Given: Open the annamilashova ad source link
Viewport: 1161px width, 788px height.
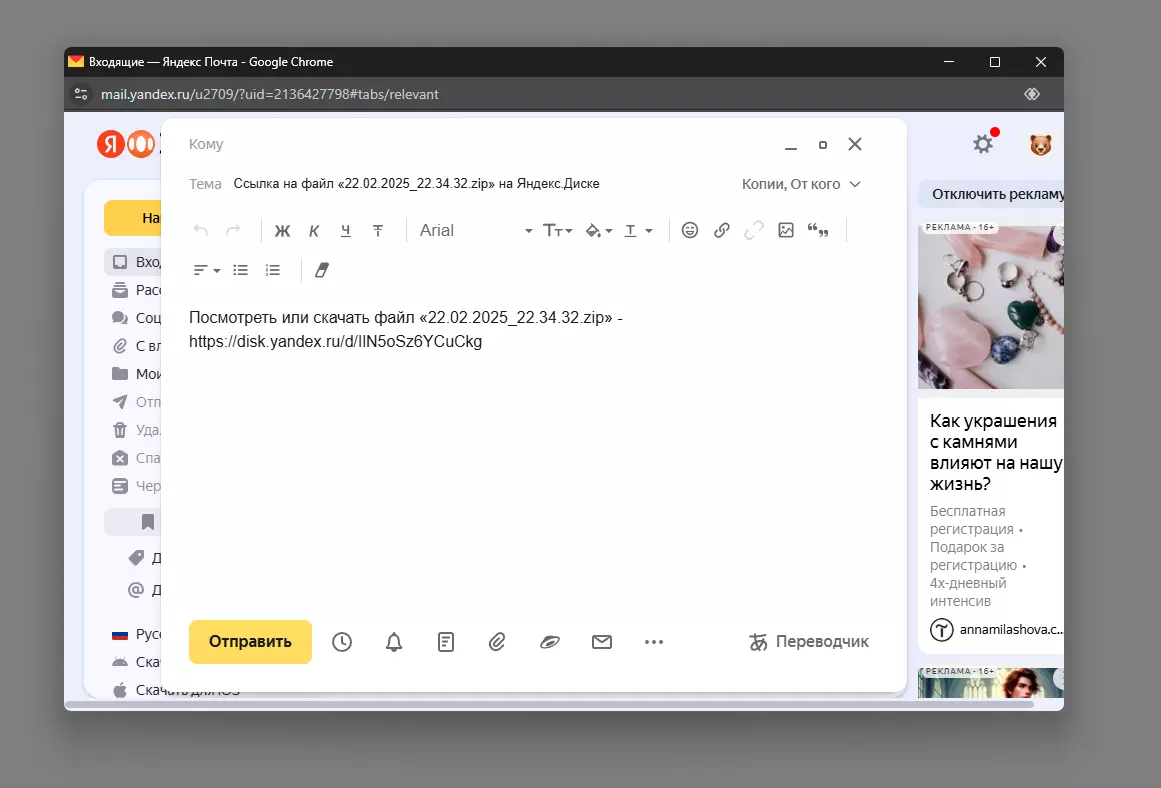Looking at the screenshot, I should coord(997,630).
